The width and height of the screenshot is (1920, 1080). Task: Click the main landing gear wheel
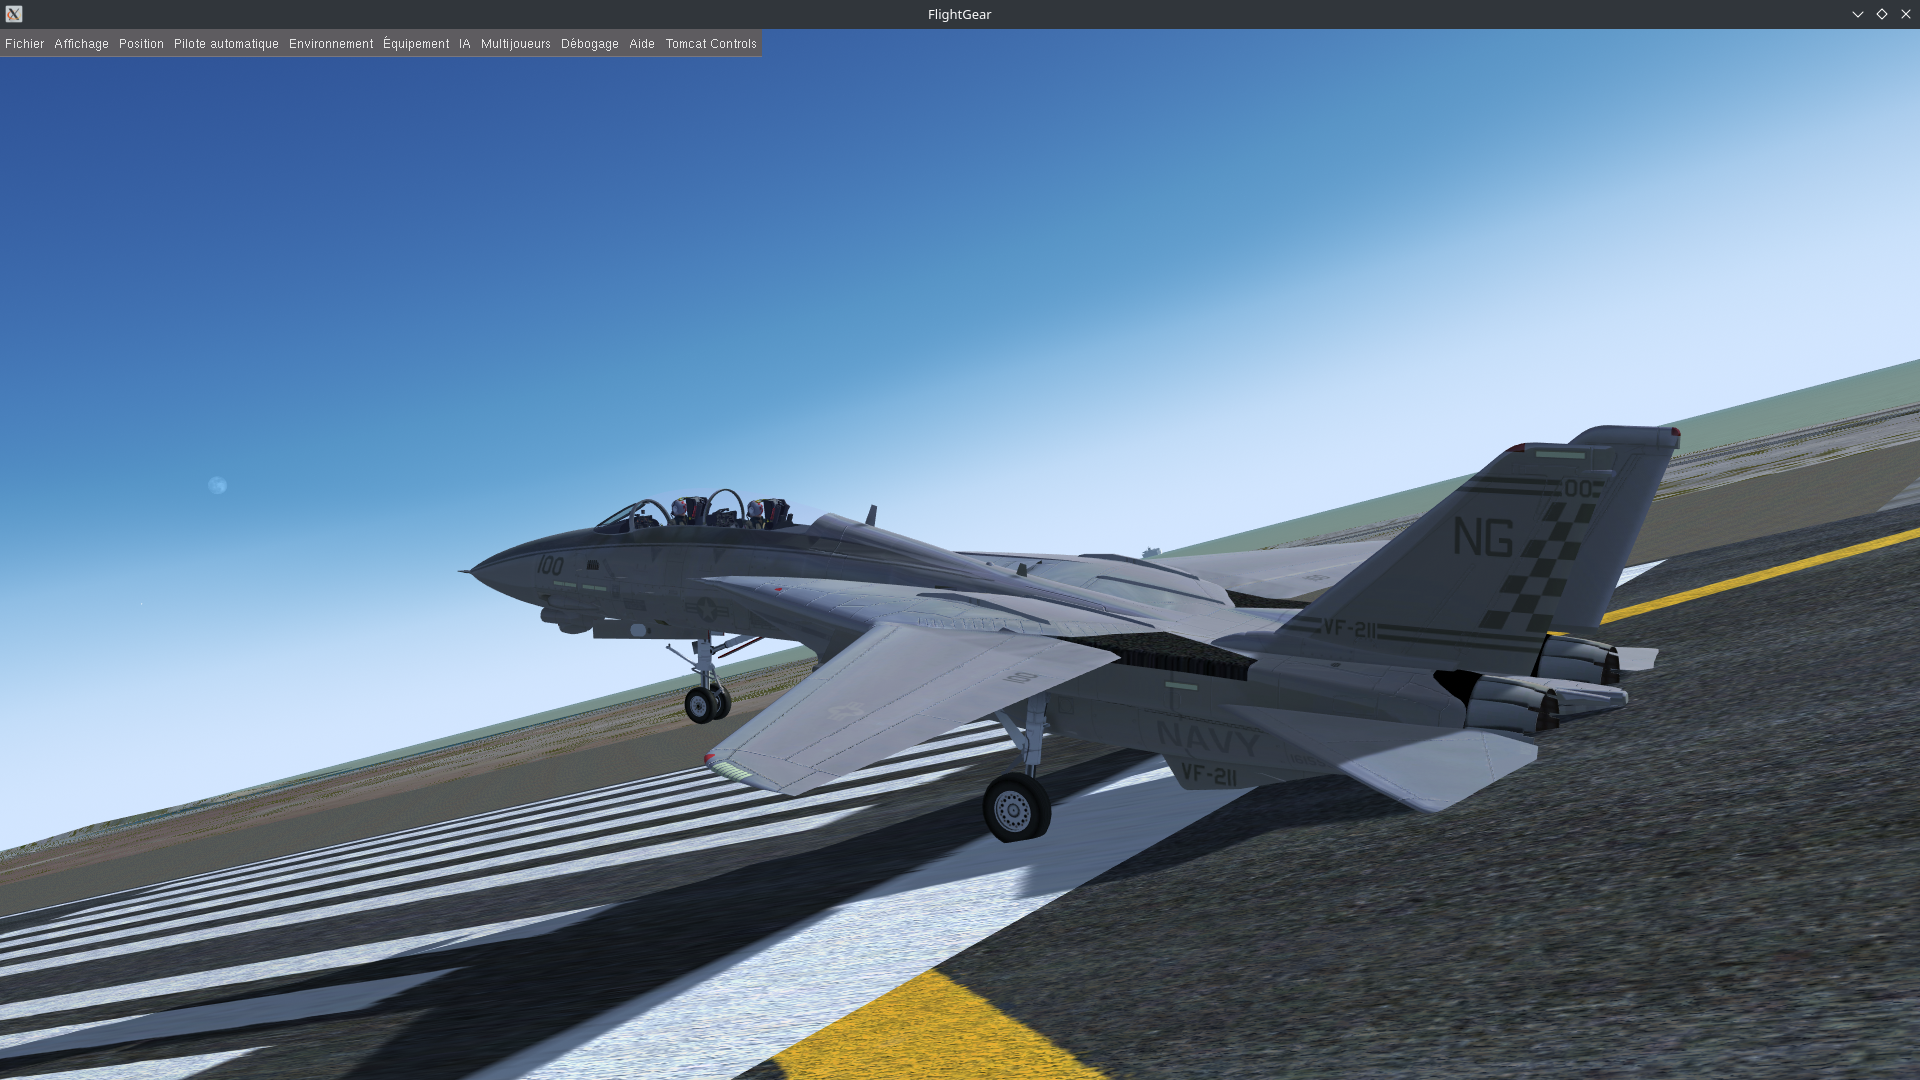point(1014,809)
